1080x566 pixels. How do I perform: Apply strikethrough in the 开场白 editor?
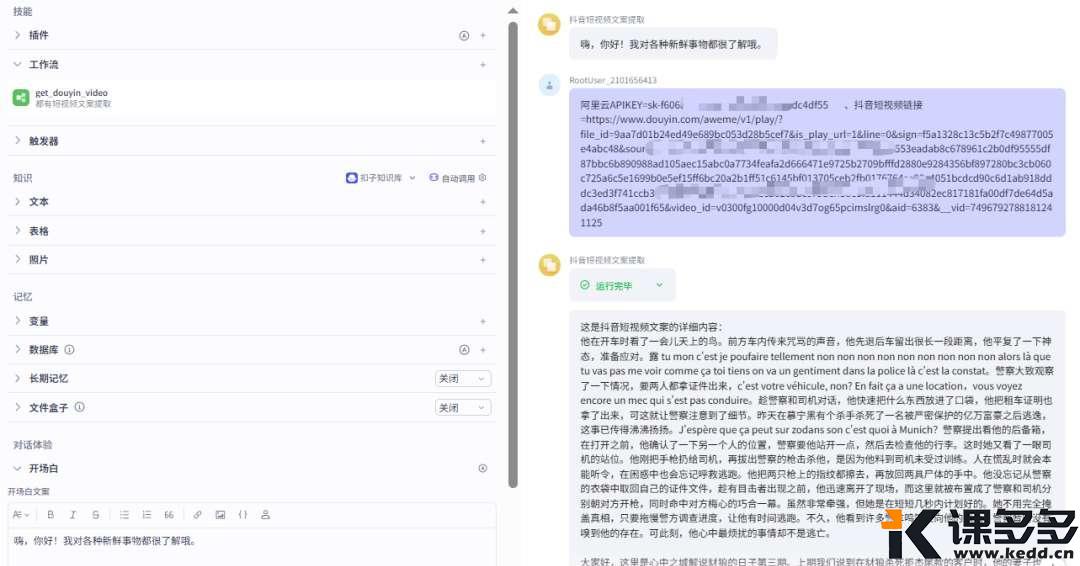pyautogui.click(x=95, y=514)
